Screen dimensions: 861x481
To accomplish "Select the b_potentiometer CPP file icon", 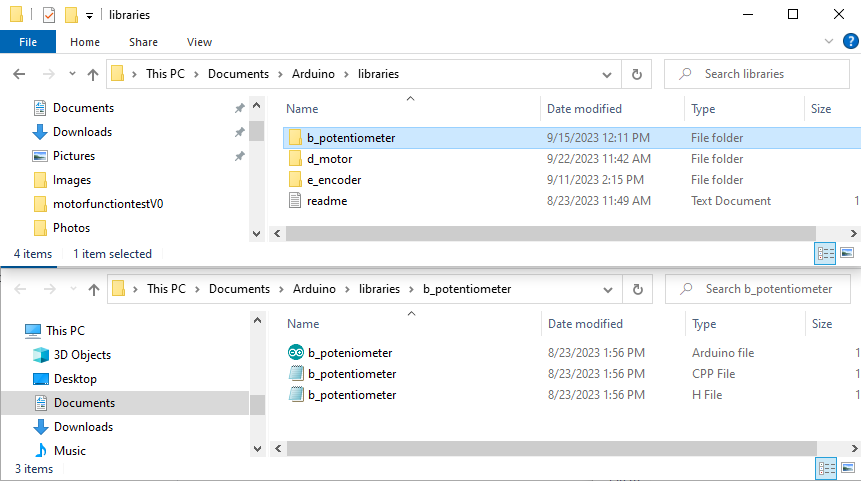I will click(x=296, y=374).
